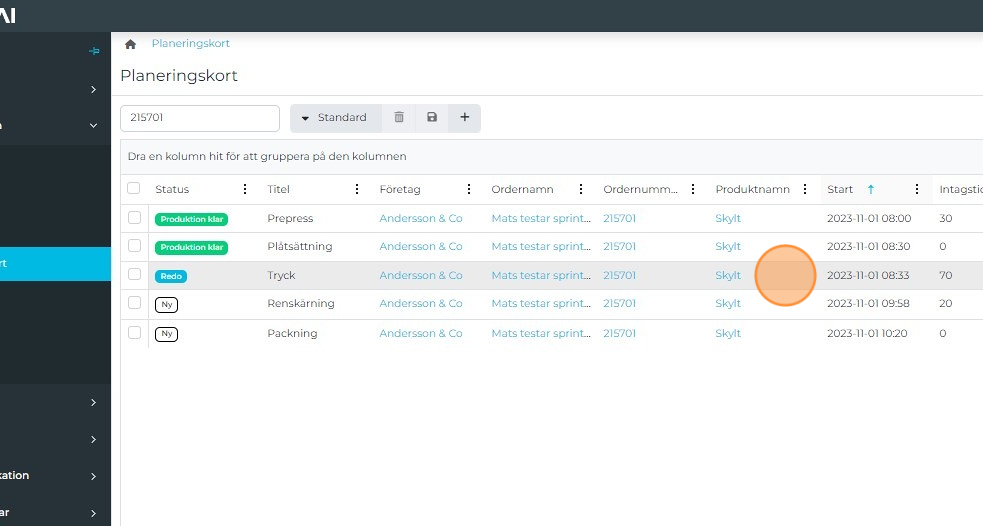The height and width of the screenshot is (526, 983).
Task: Expand the bottom sidebar chevron item
Action: (x=93, y=513)
